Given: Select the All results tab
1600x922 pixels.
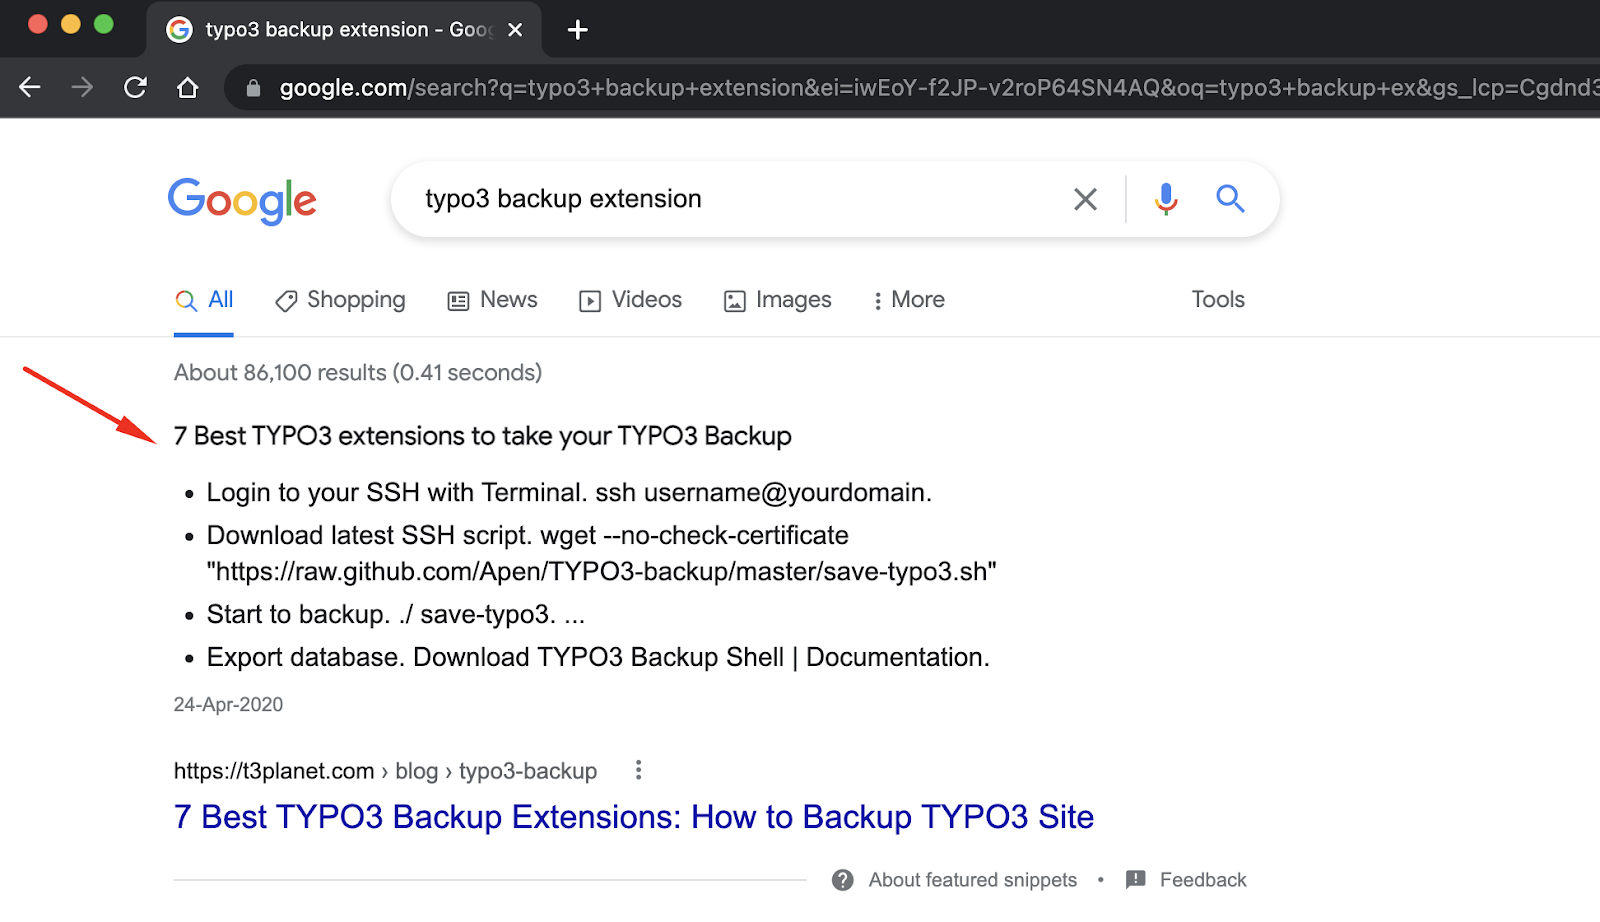Looking at the screenshot, I should pyautogui.click(x=216, y=299).
